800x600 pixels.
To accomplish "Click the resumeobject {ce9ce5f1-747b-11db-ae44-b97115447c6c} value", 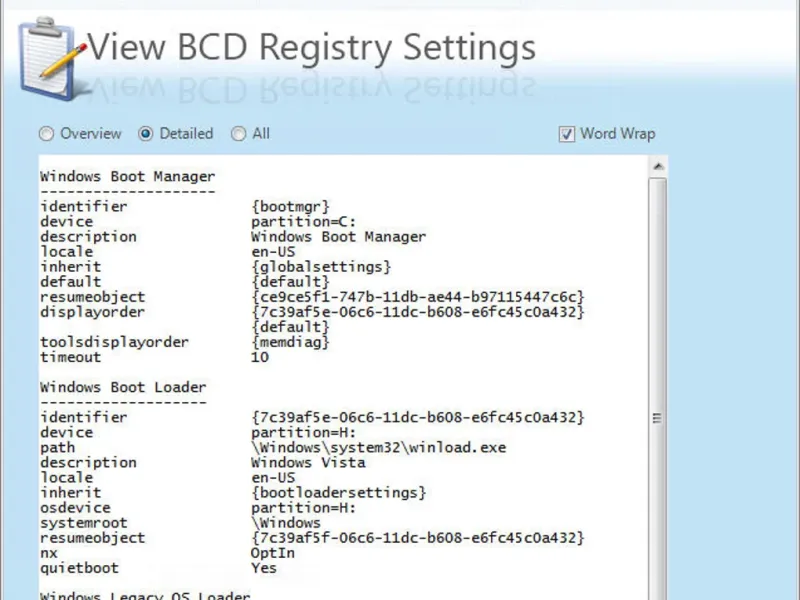I will (x=417, y=297).
